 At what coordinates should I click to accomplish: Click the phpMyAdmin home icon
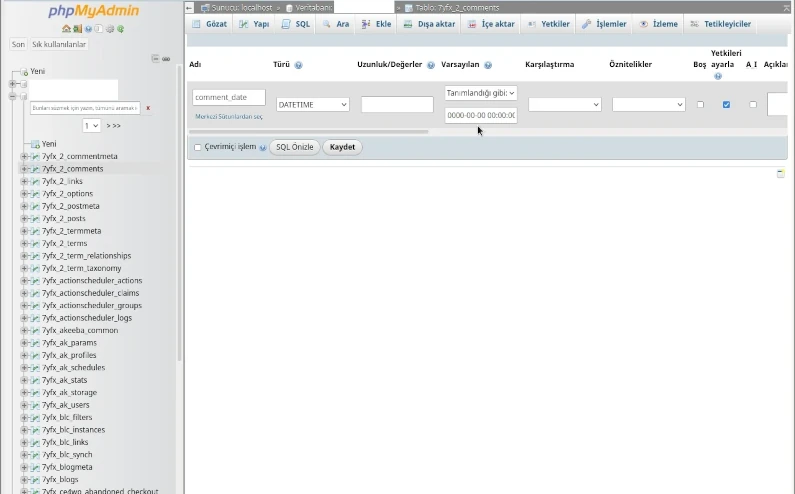(67, 29)
